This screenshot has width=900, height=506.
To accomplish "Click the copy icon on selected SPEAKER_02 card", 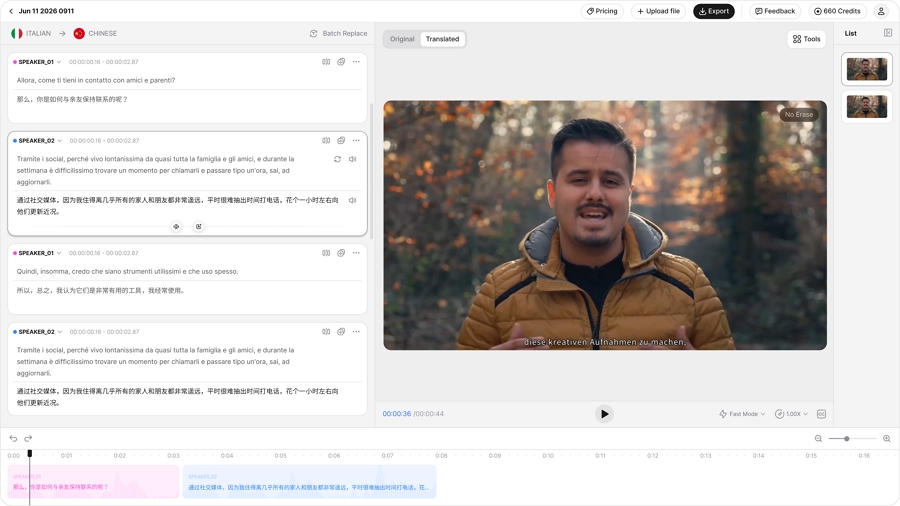I will (x=341, y=140).
